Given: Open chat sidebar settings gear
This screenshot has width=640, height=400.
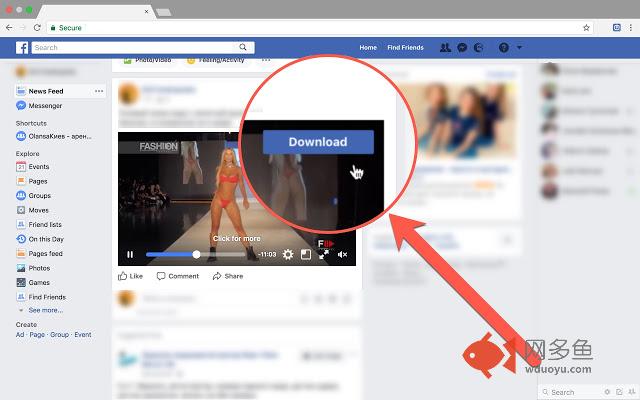Looking at the screenshot, I should (607, 392).
